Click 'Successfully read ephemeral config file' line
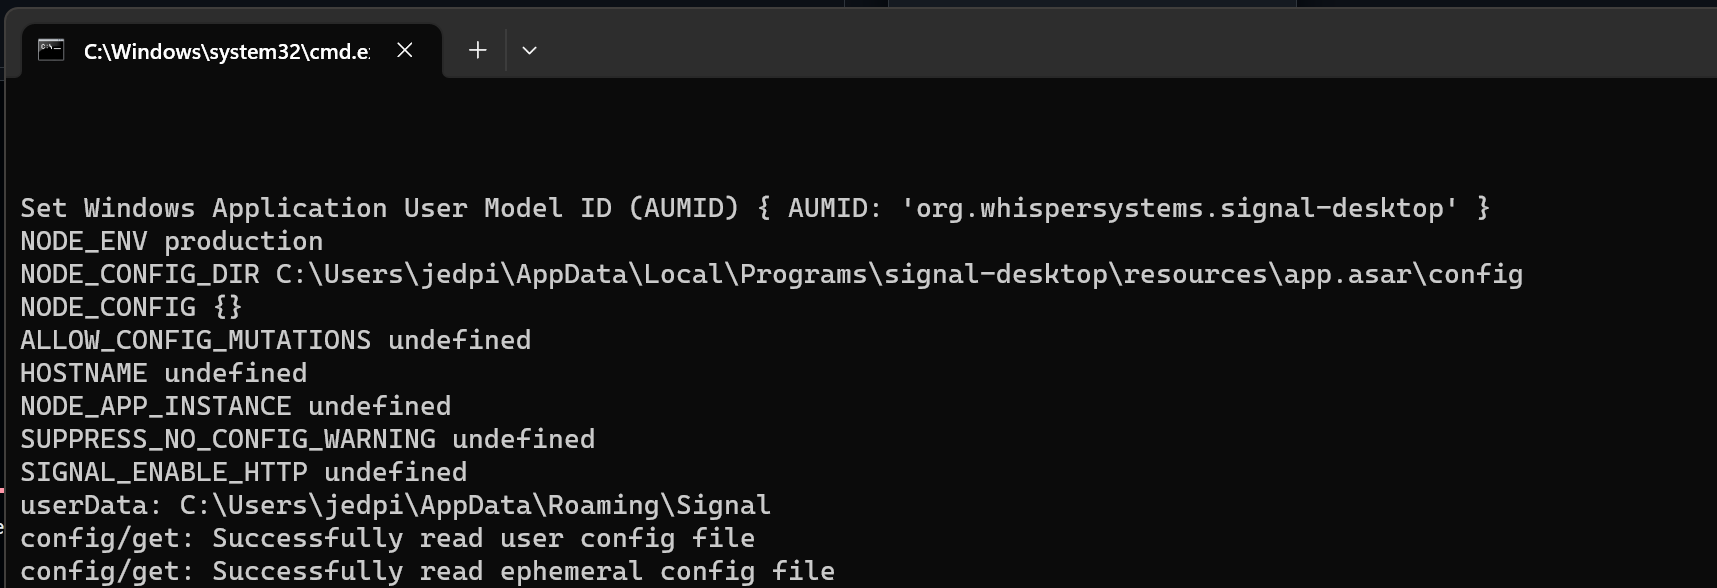Viewport: 1717px width, 588px height. tap(427, 570)
